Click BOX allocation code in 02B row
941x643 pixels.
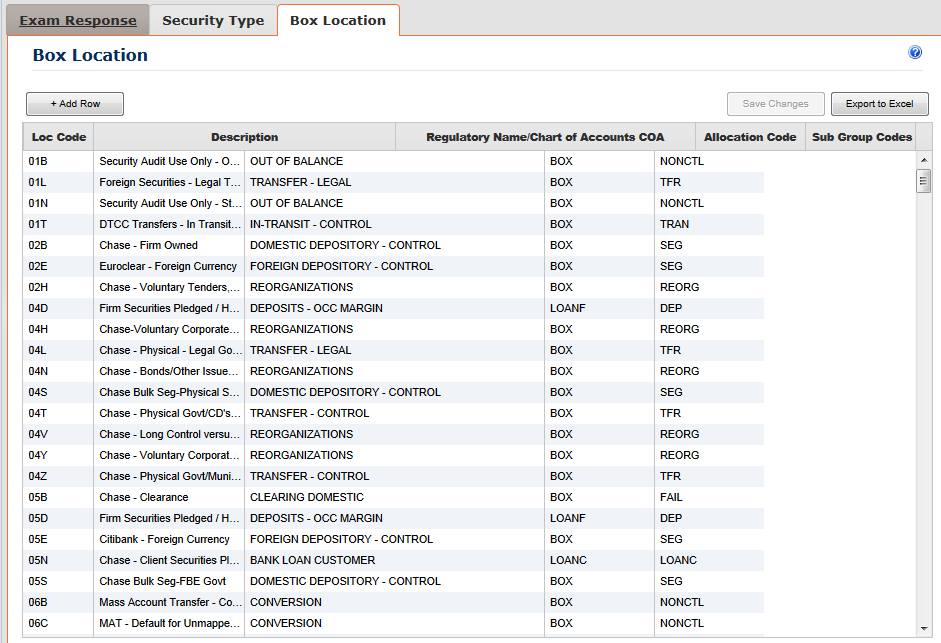(561, 246)
